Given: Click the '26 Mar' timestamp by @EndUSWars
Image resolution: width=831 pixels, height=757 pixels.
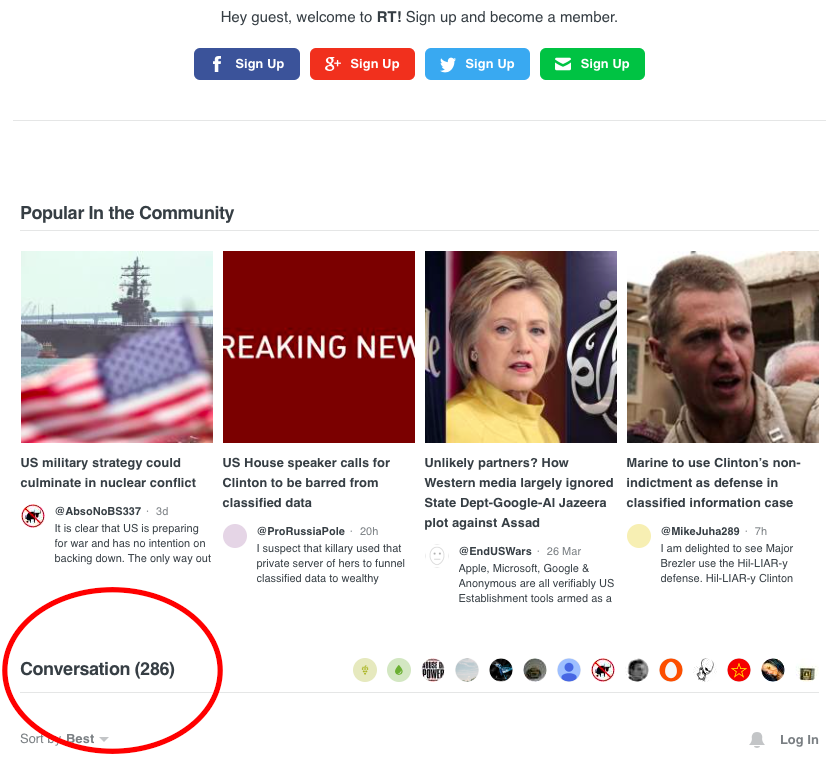Looking at the screenshot, I should click(x=563, y=551).
